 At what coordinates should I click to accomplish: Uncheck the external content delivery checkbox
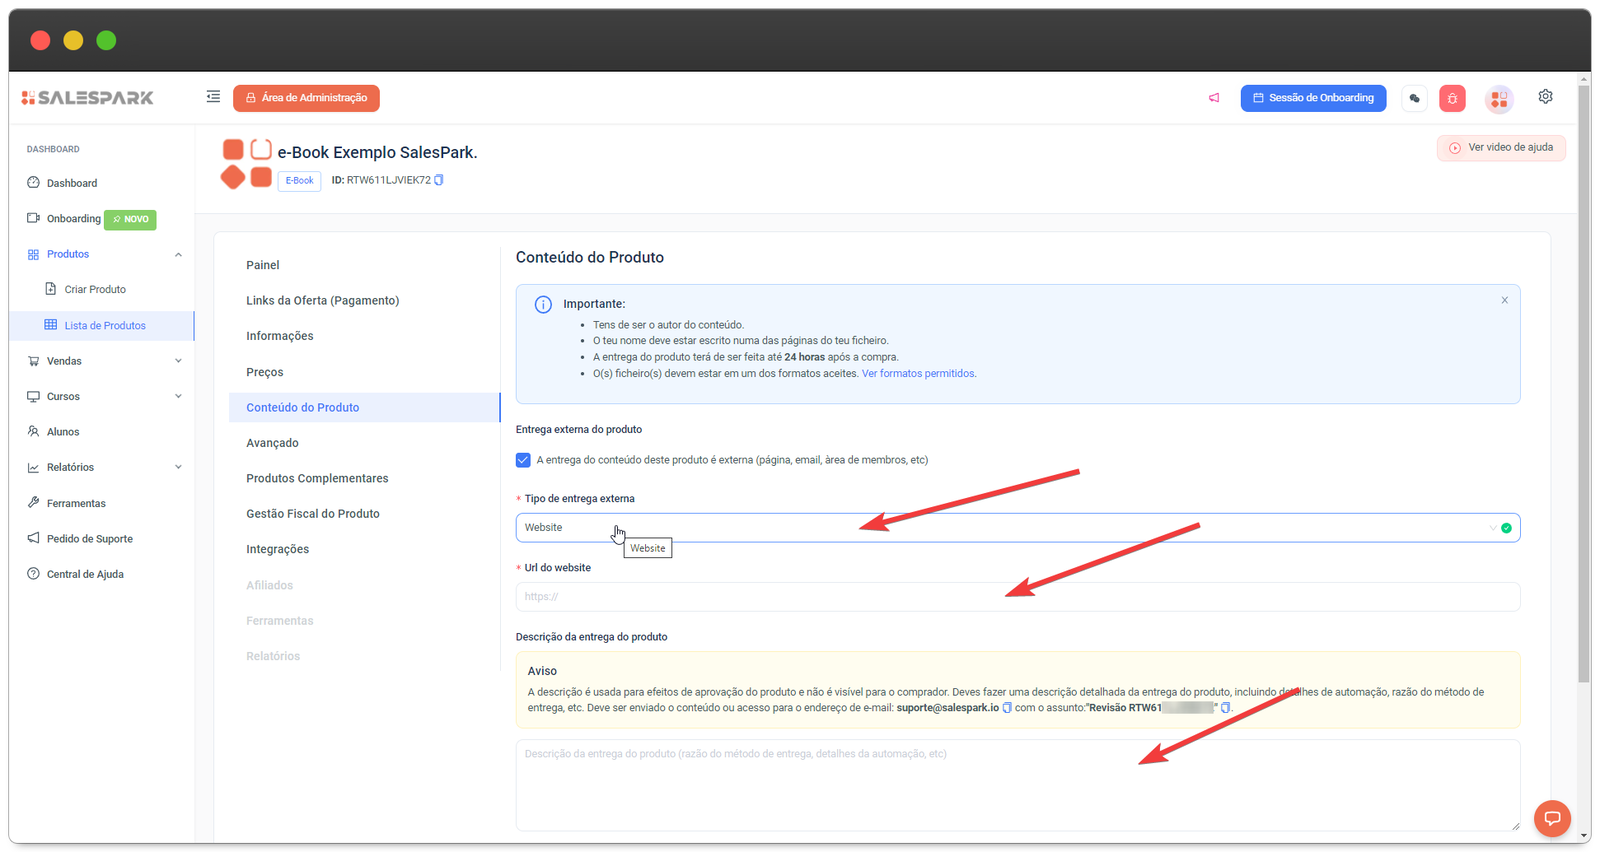pyautogui.click(x=523, y=460)
